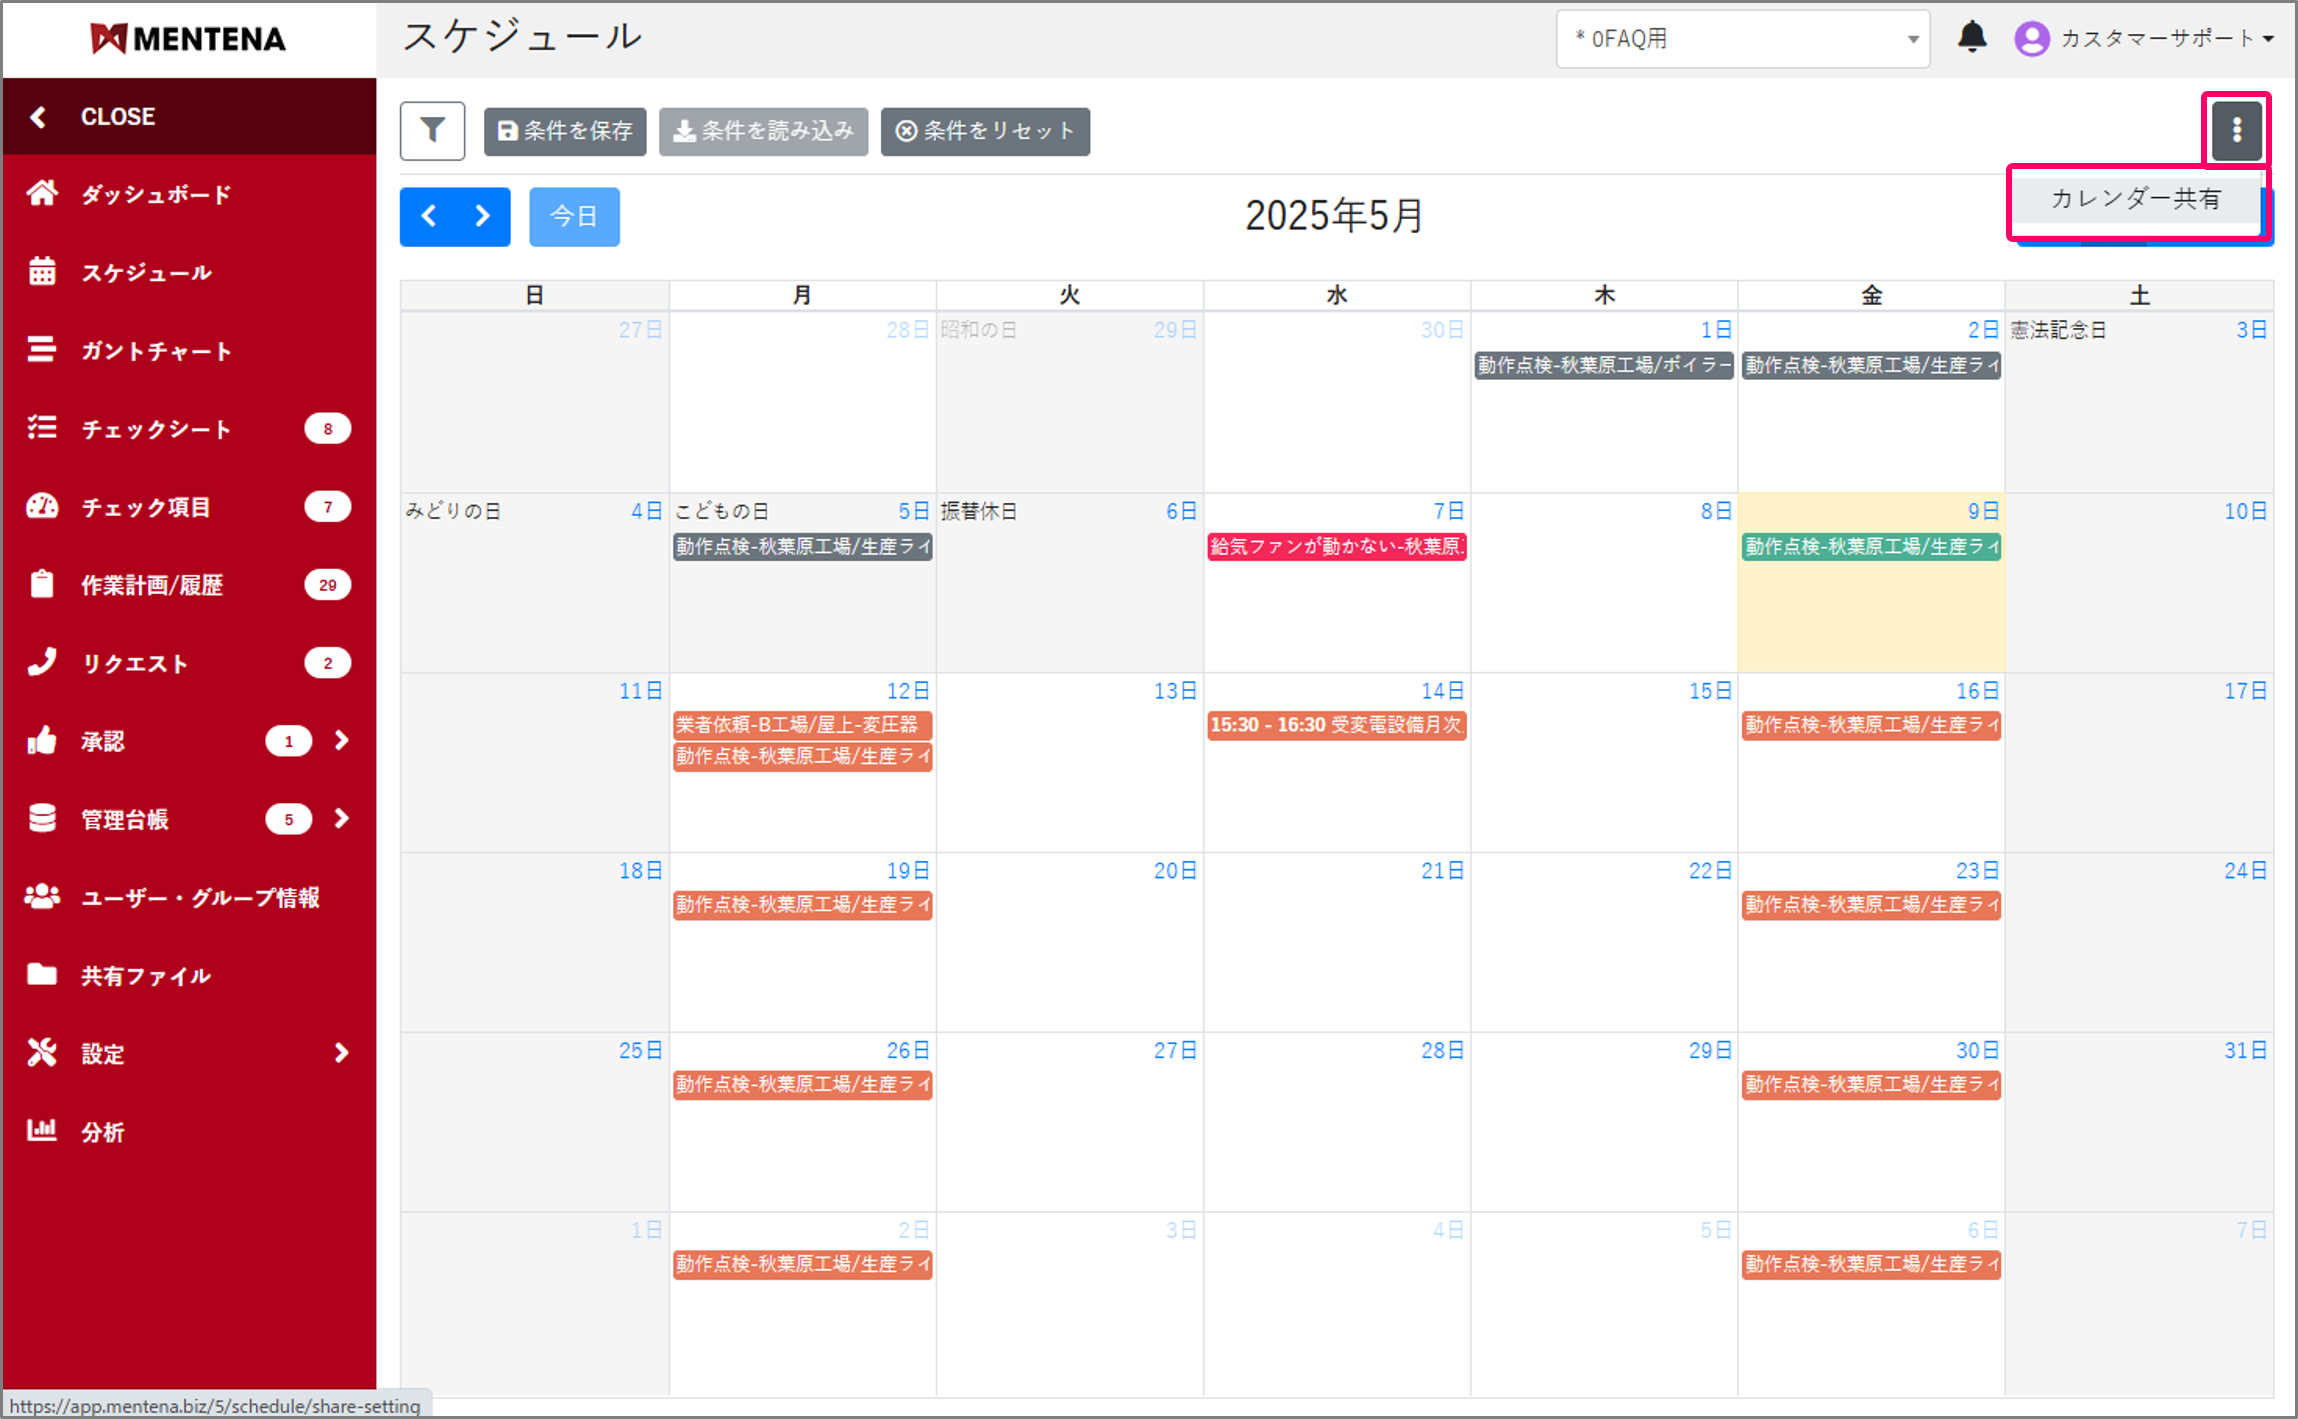Open the Gantt chart sidebar item
The width and height of the screenshot is (2298, 1419).
(155, 351)
